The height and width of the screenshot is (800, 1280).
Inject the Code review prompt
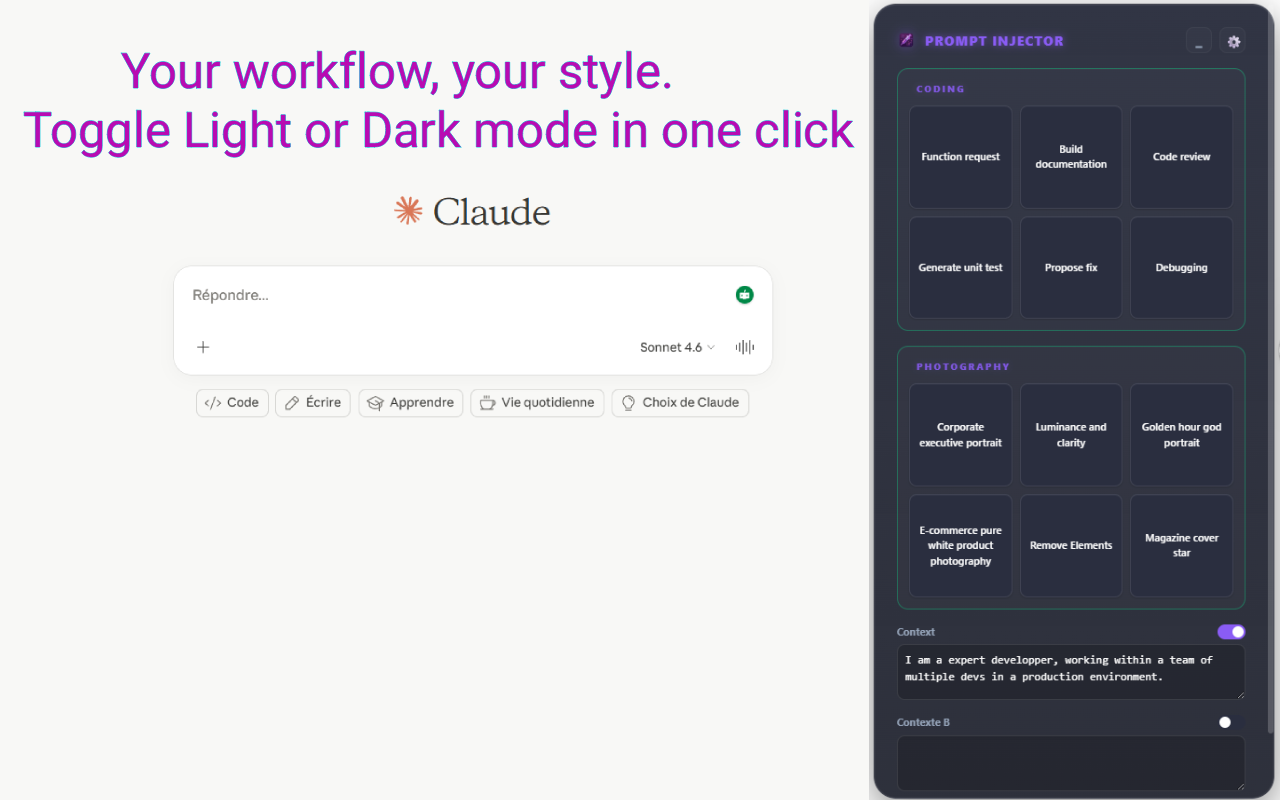point(1182,157)
